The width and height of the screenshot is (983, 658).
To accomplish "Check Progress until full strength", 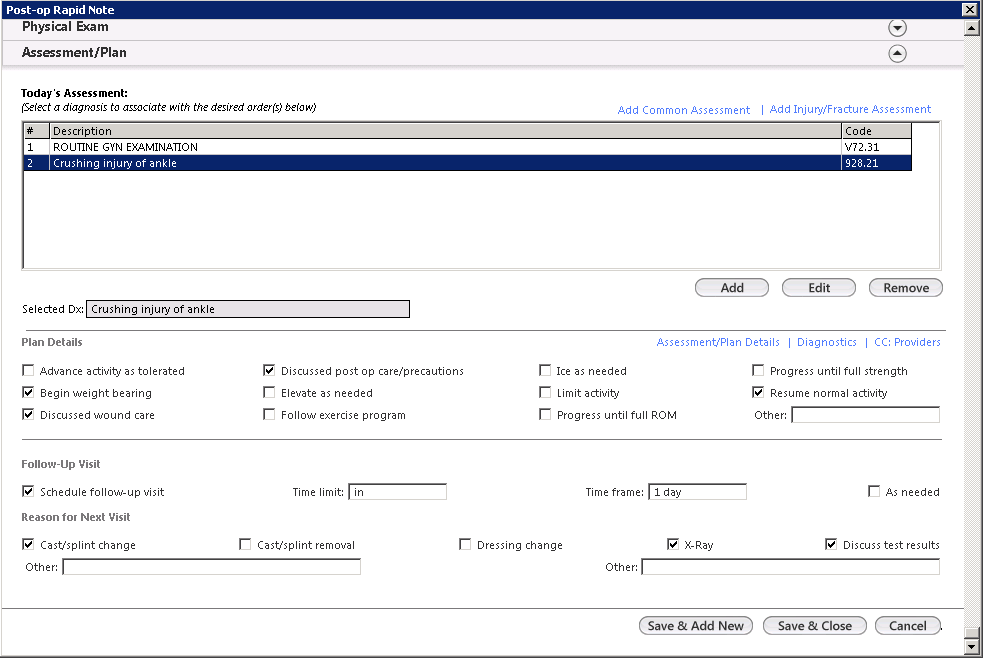I will coord(758,370).
